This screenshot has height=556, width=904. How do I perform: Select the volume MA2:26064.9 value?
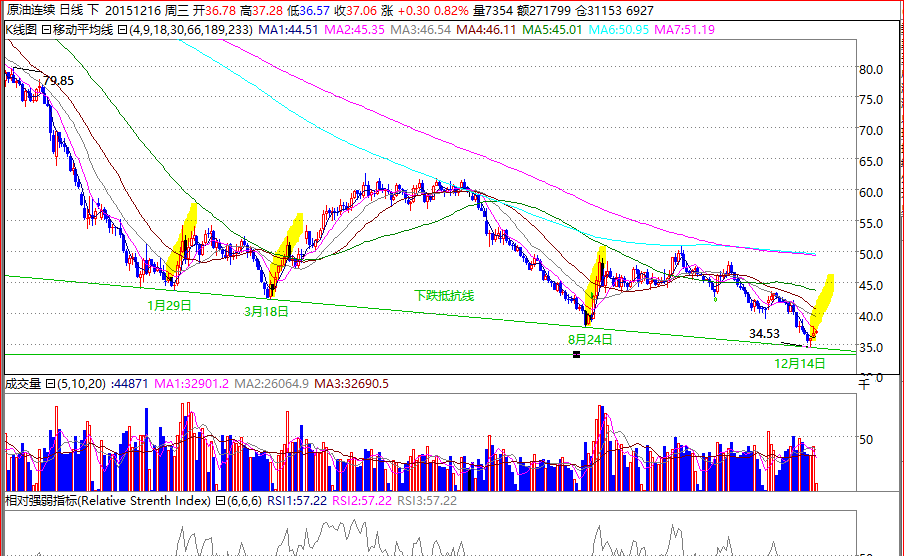[x=272, y=384]
